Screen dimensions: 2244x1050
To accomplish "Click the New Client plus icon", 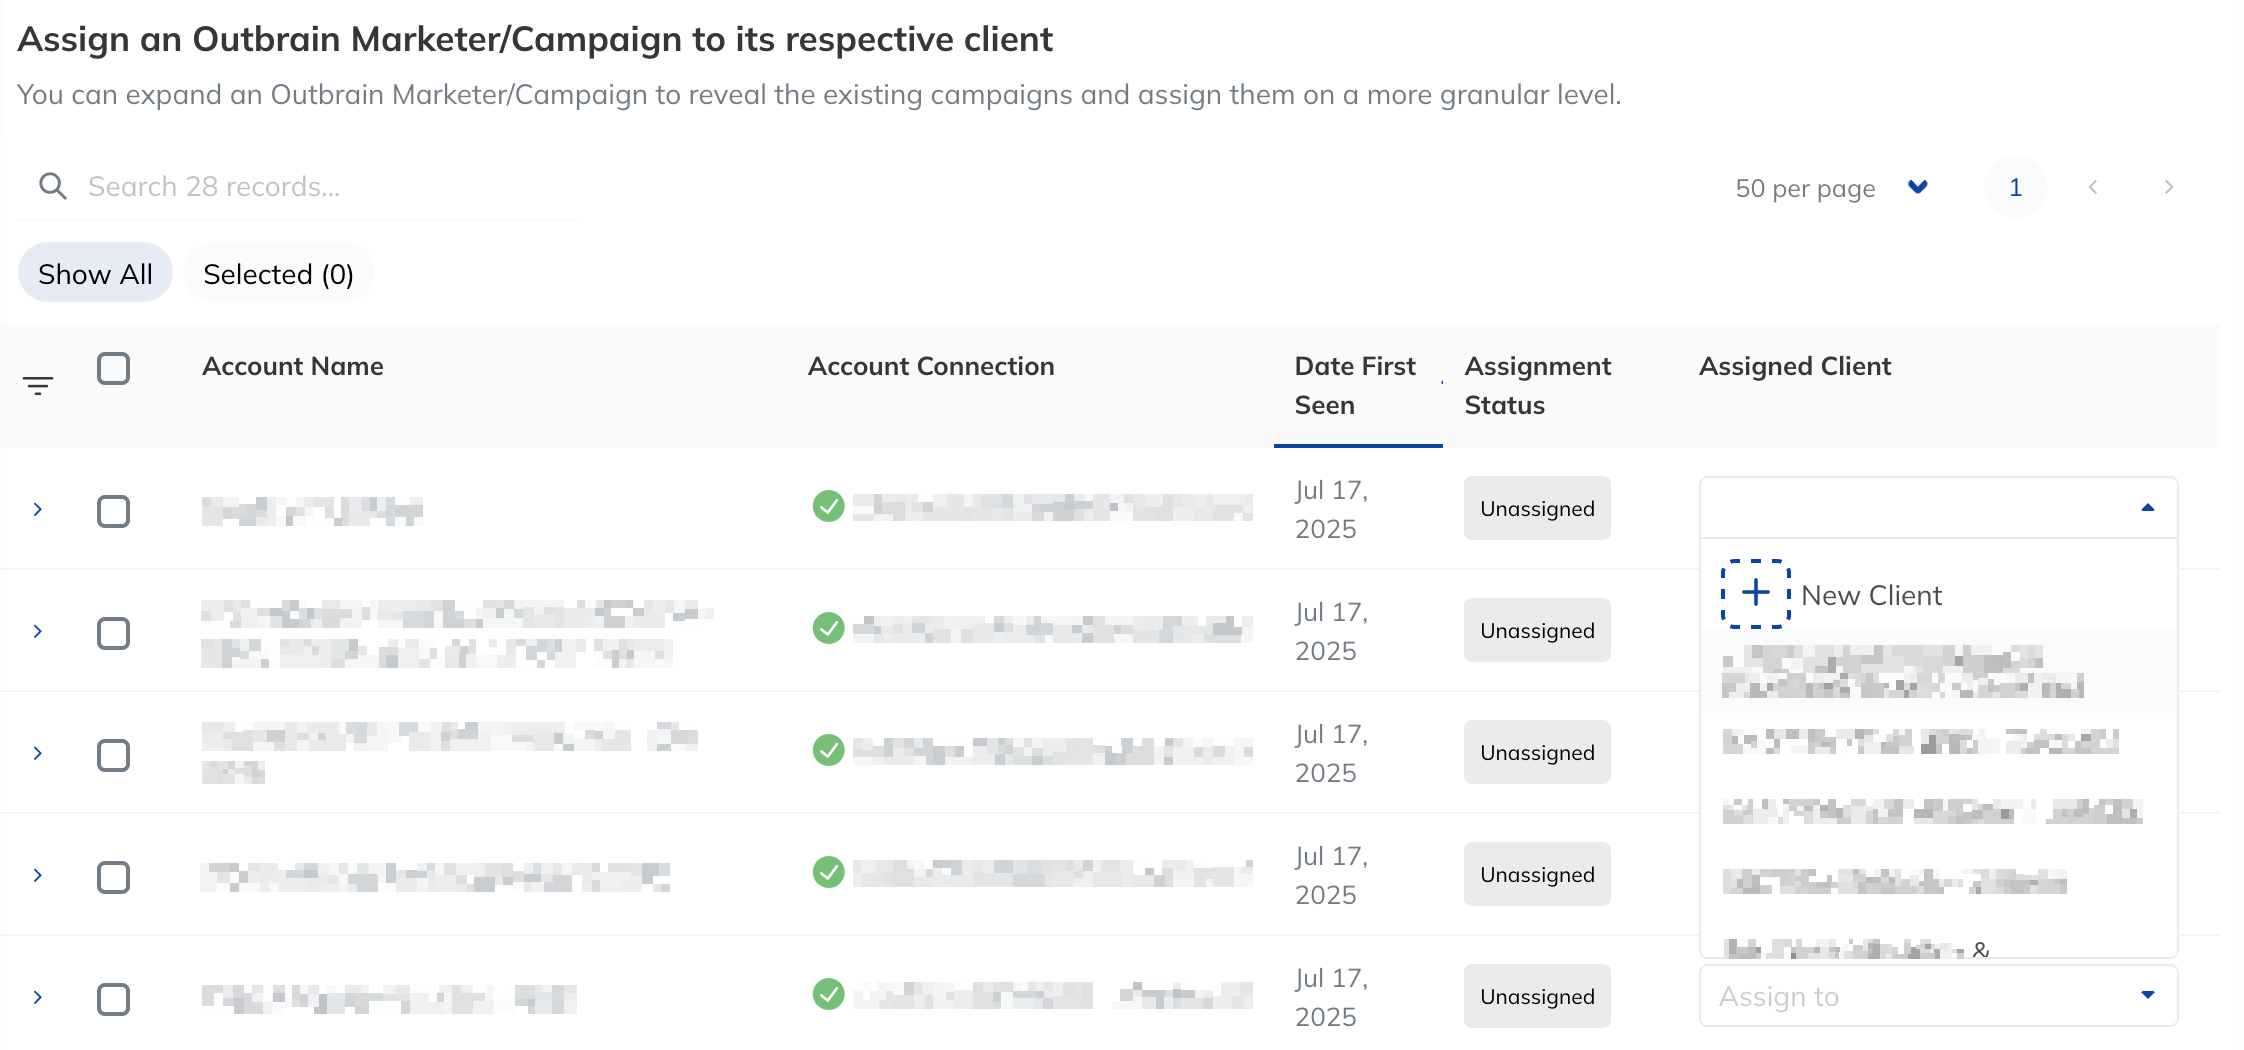I will tap(1754, 594).
